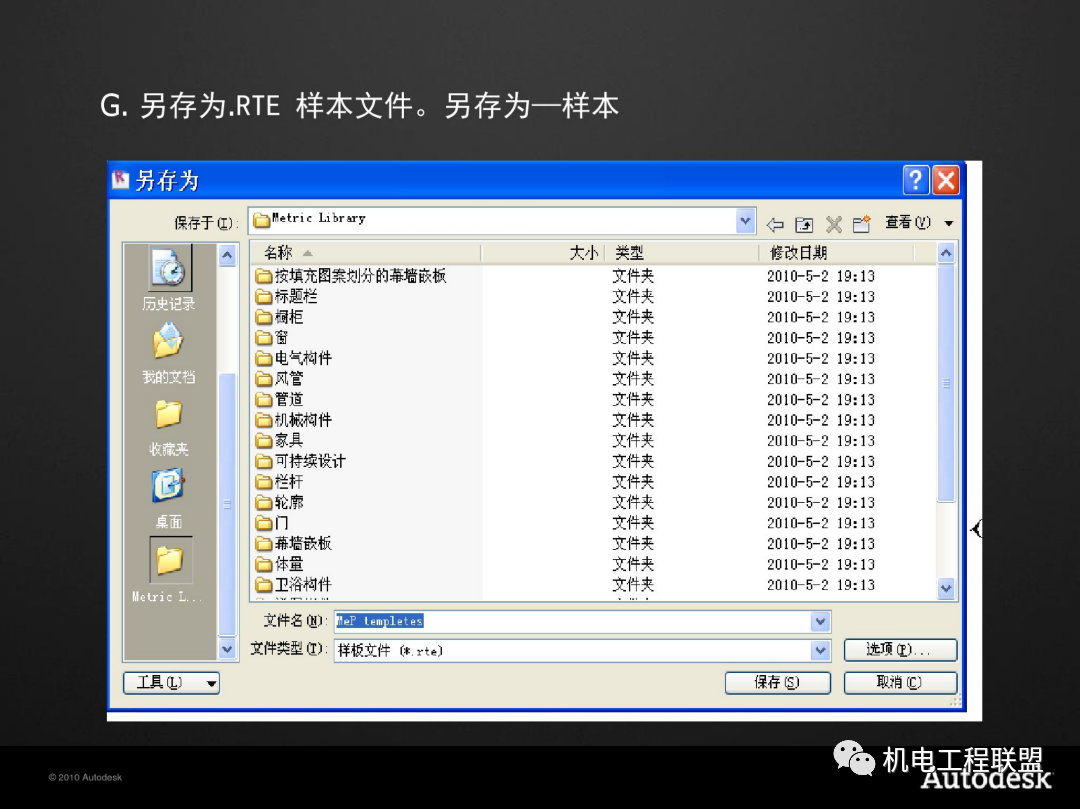Select the 轮廓 folder

click(x=279, y=503)
